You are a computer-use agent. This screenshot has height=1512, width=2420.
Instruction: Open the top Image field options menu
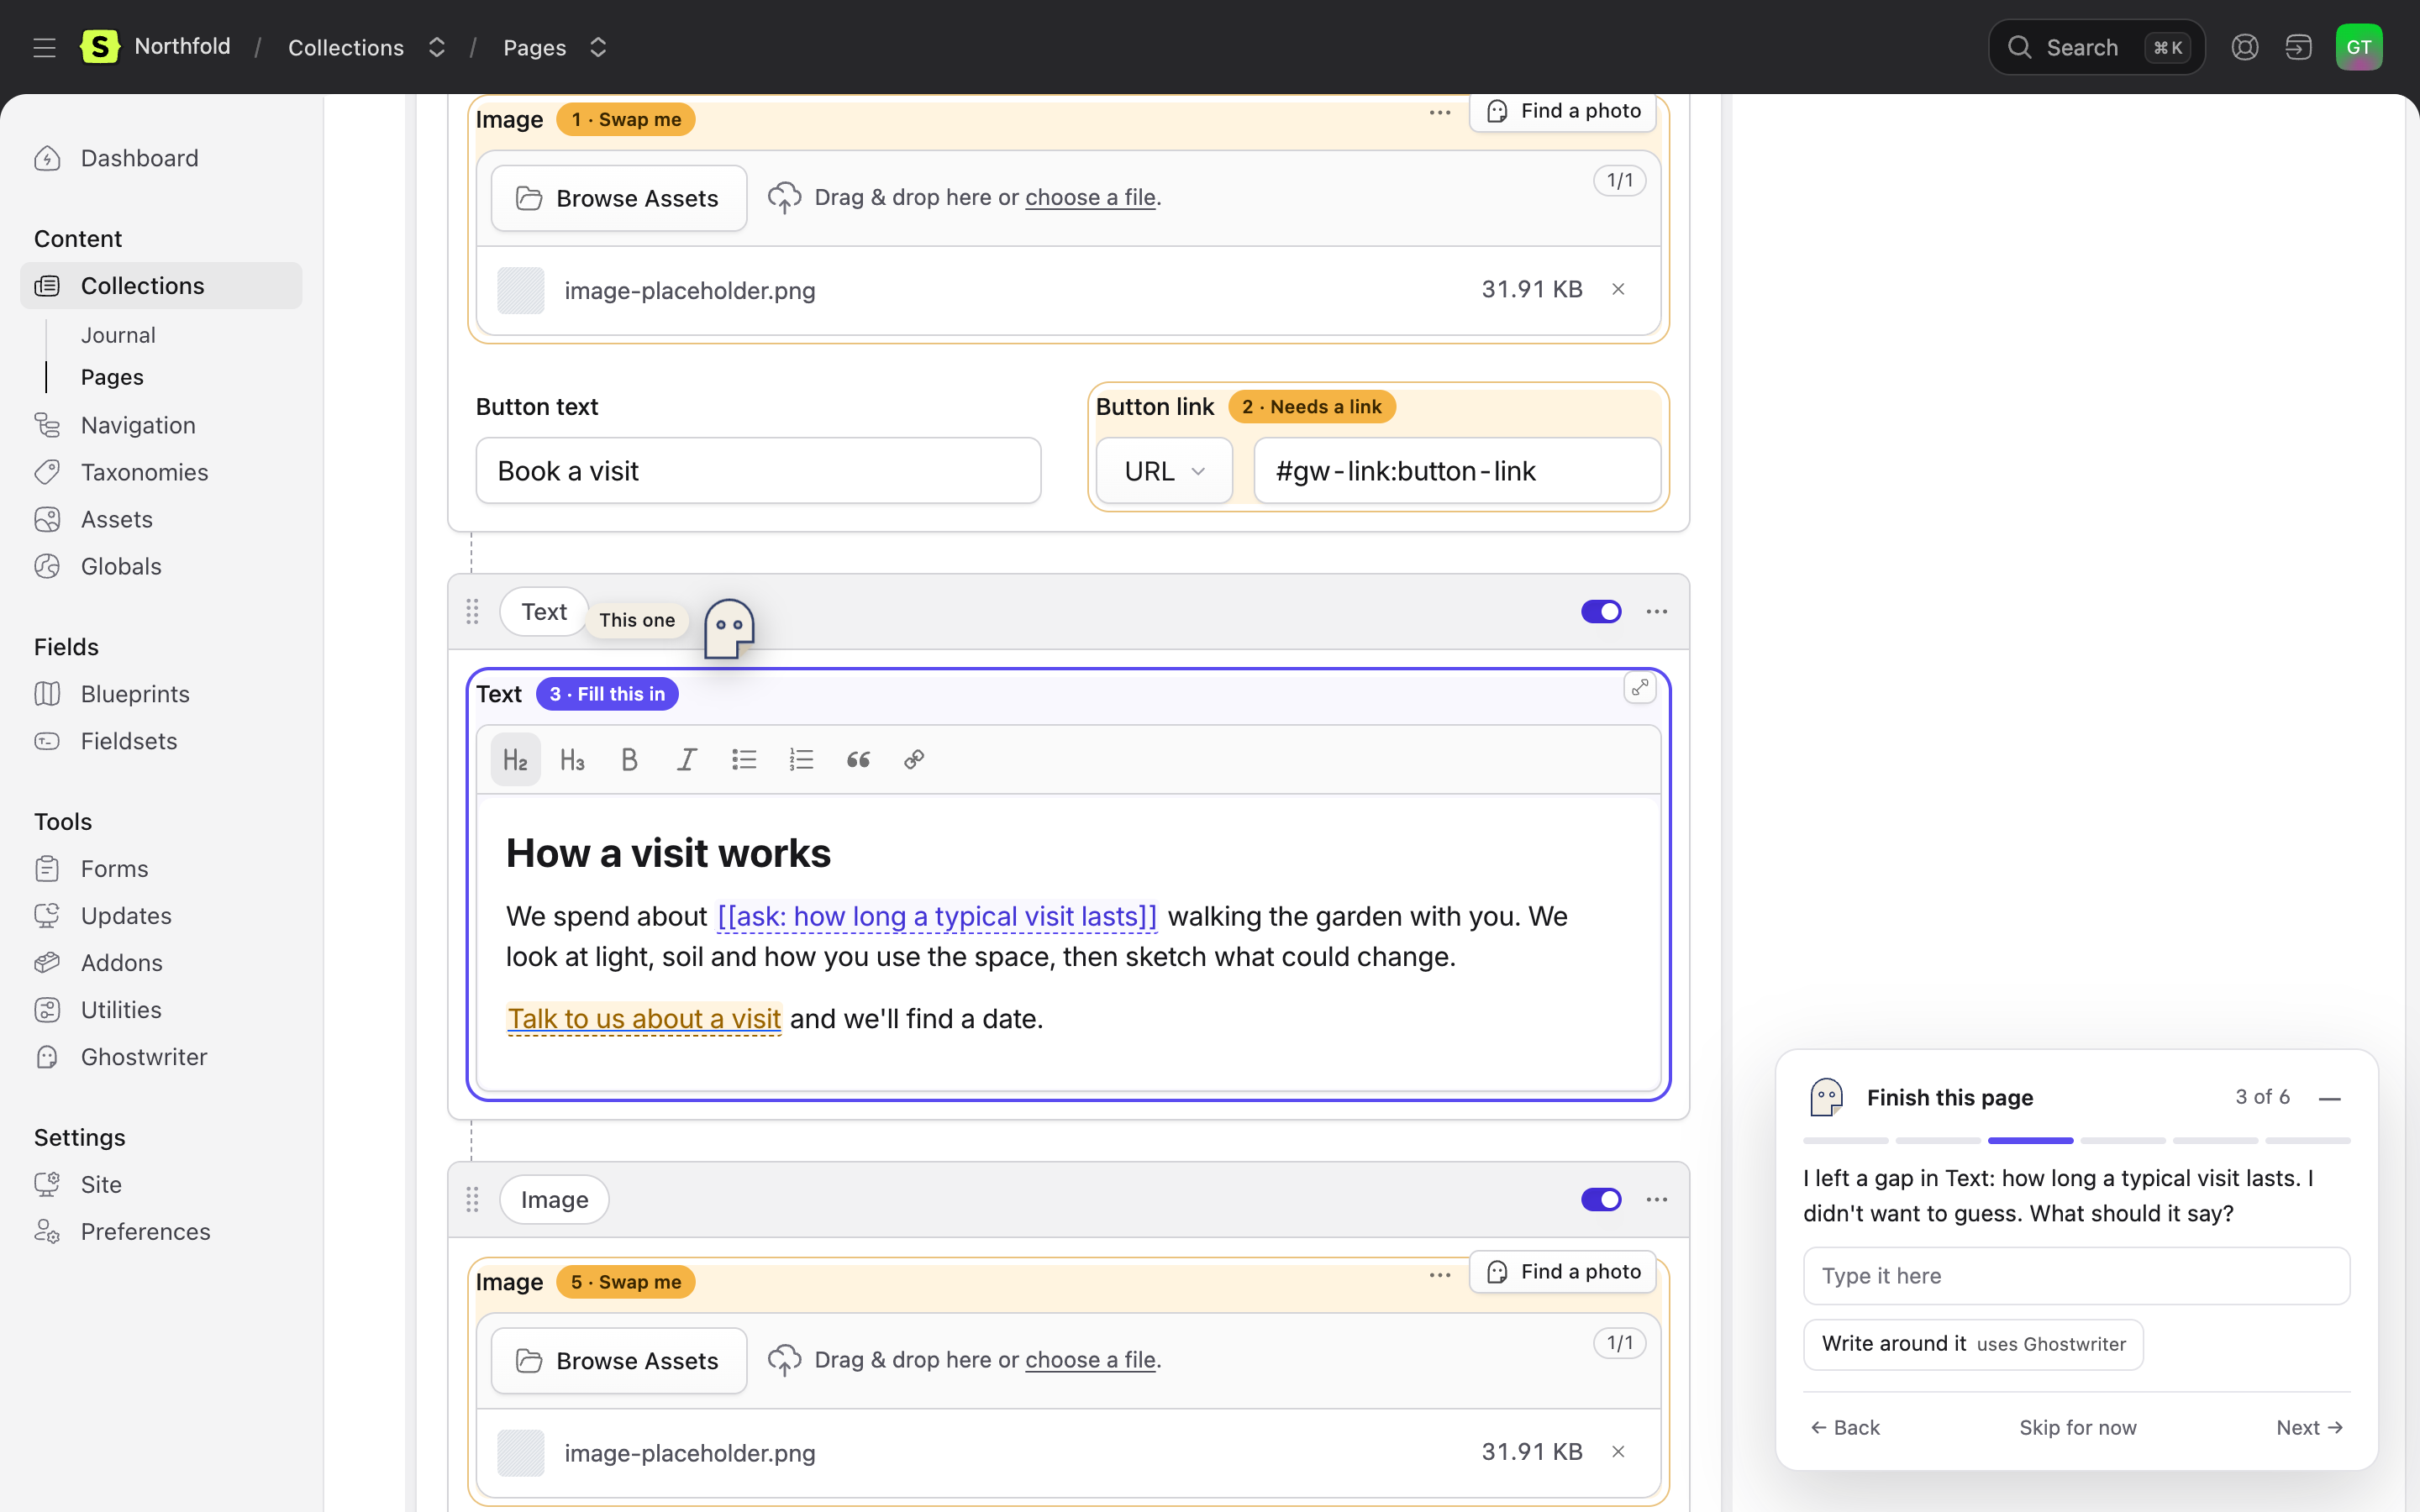click(x=1440, y=113)
